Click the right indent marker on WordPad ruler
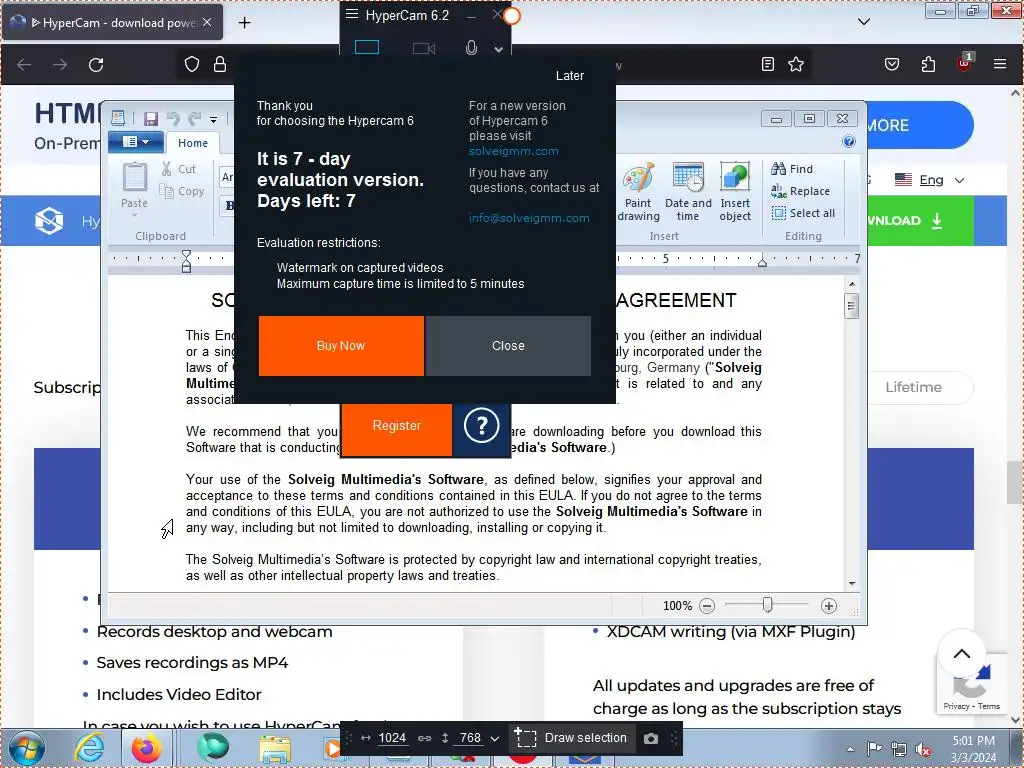This screenshot has height=768, width=1024. click(761, 263)
